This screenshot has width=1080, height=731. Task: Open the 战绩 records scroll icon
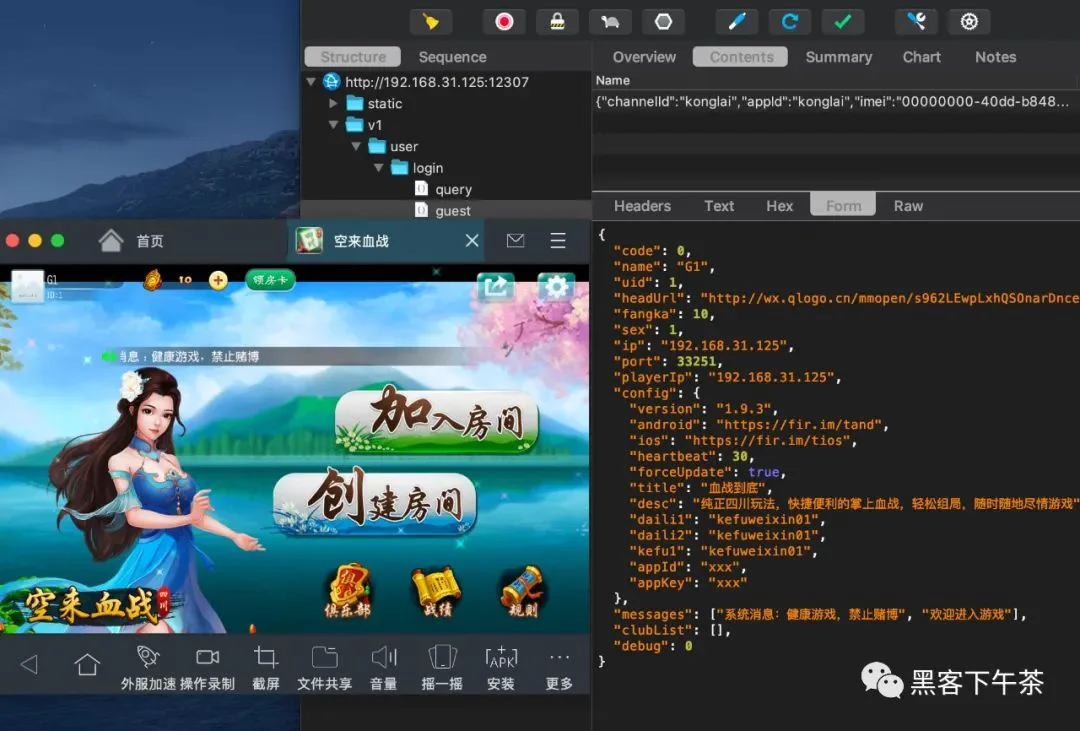(437, 590)
